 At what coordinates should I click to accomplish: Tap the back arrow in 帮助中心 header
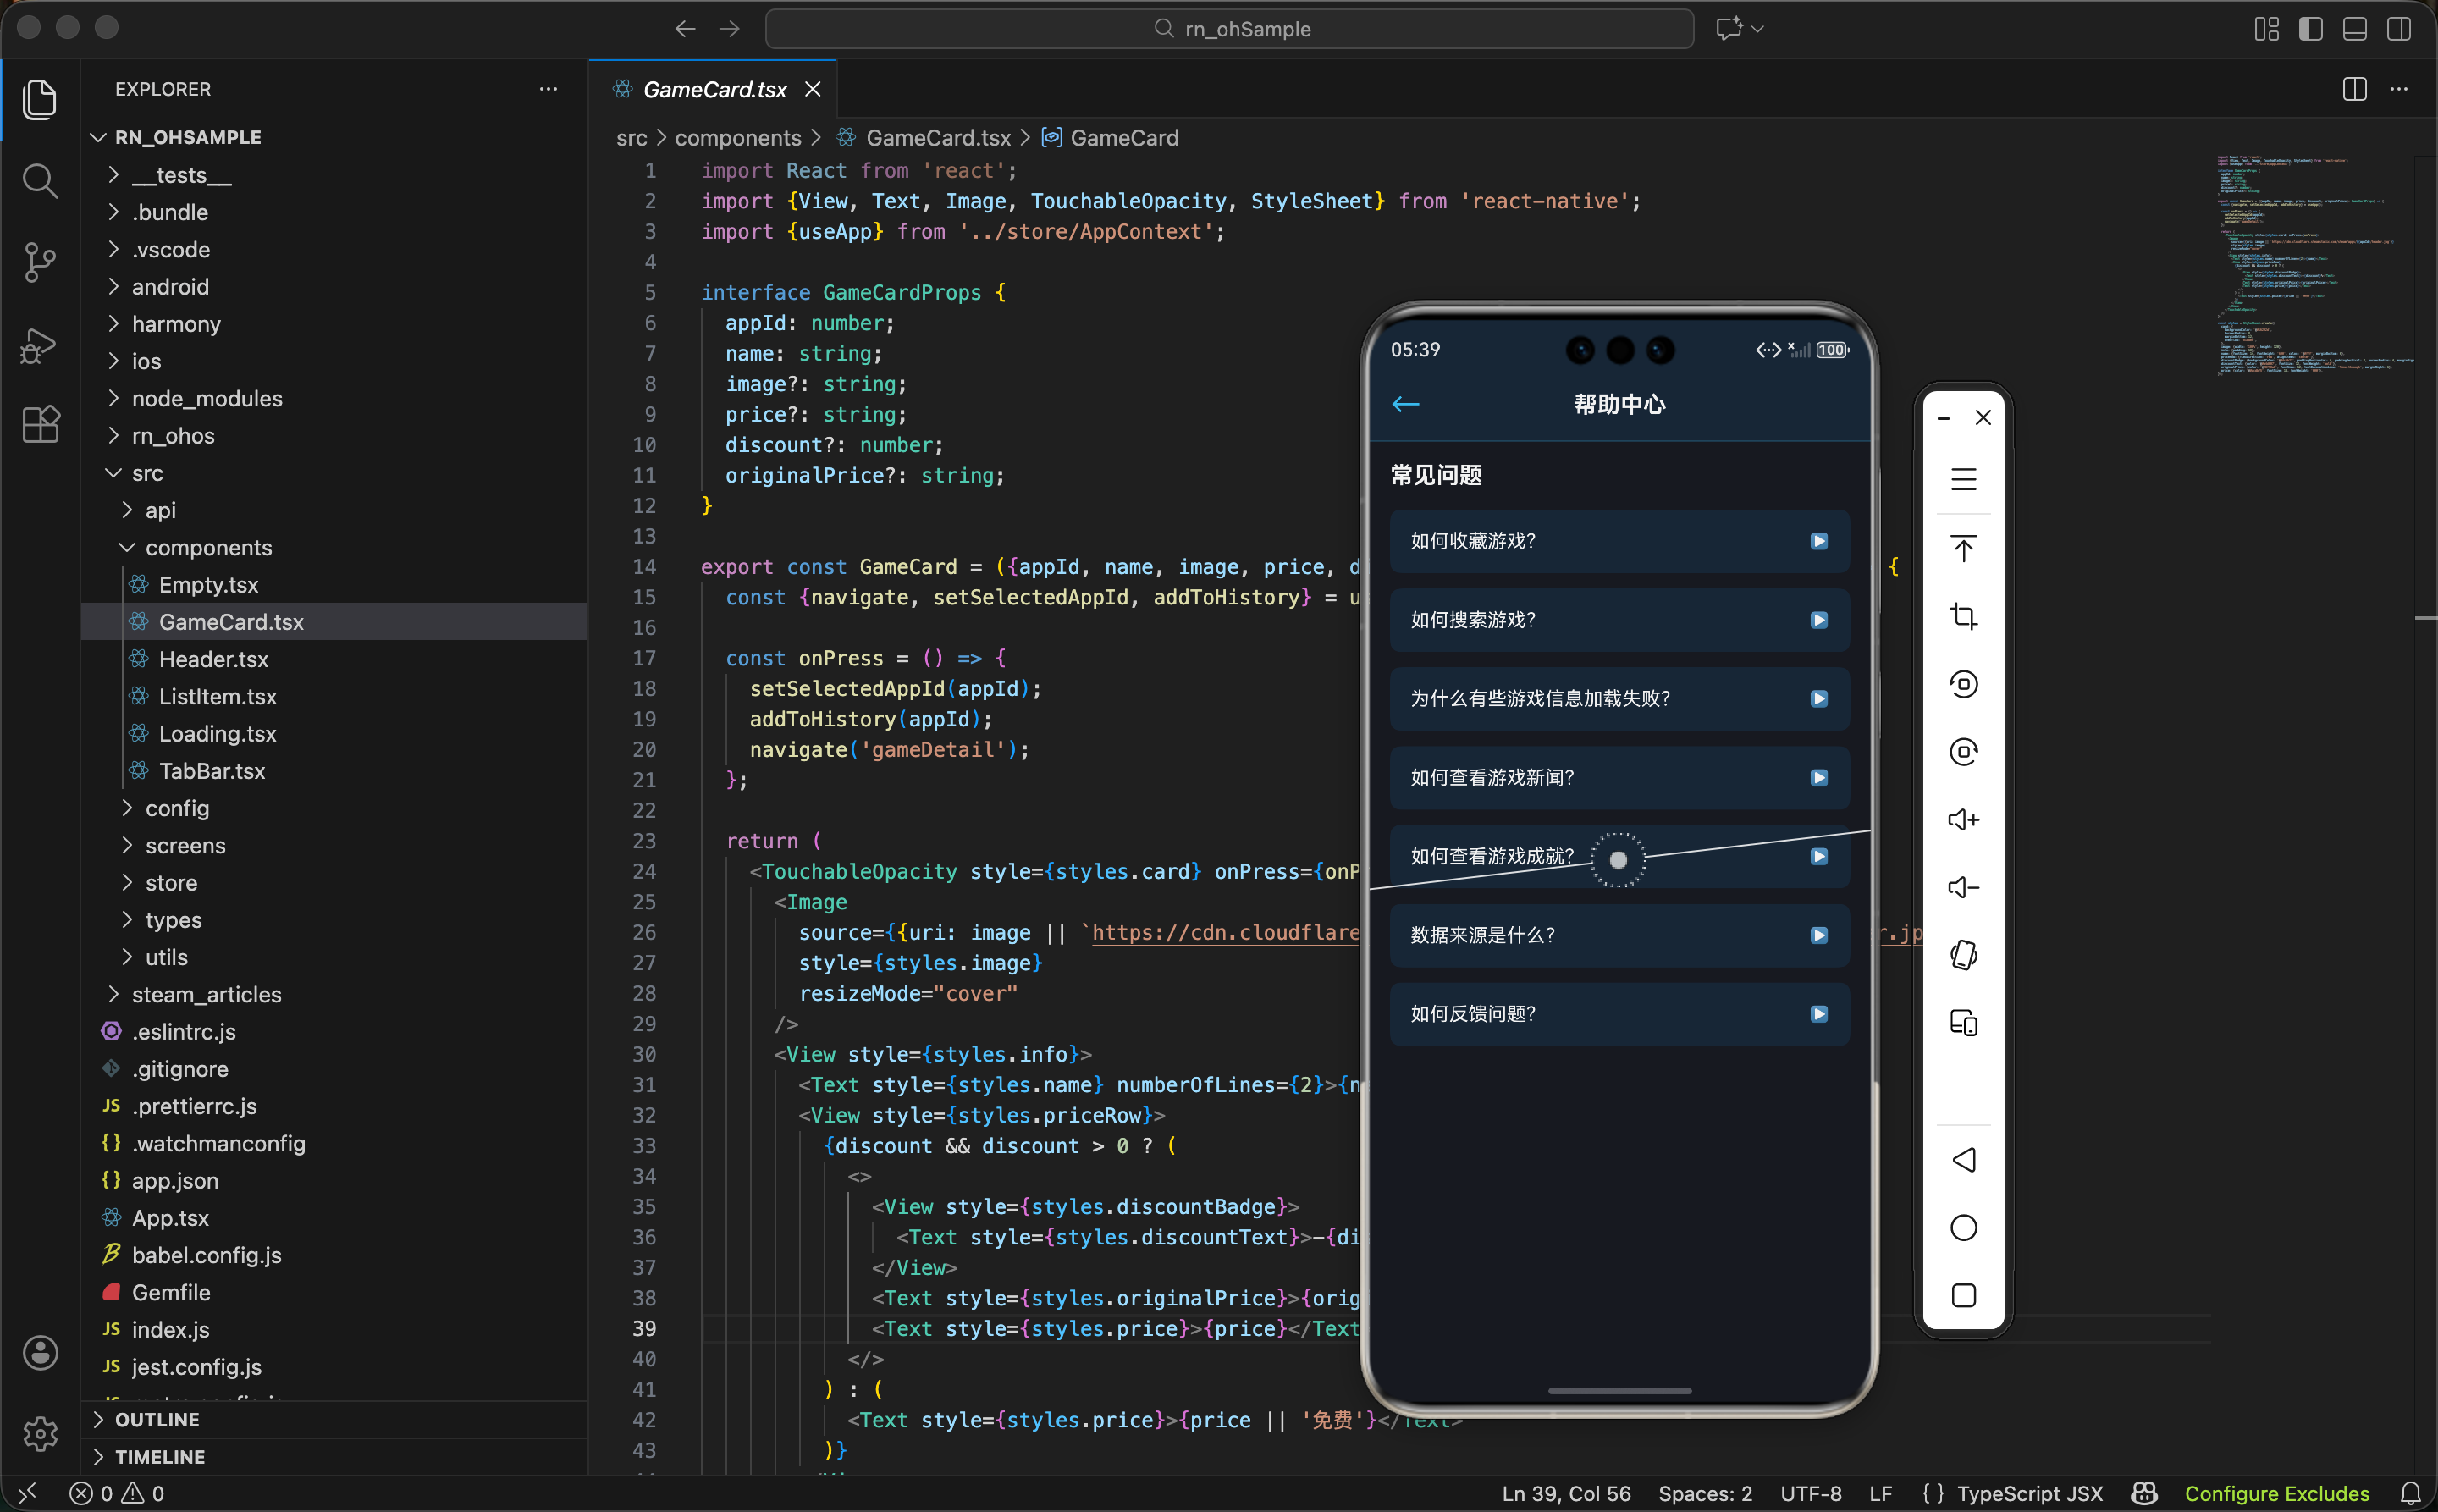pos(1406,404)
